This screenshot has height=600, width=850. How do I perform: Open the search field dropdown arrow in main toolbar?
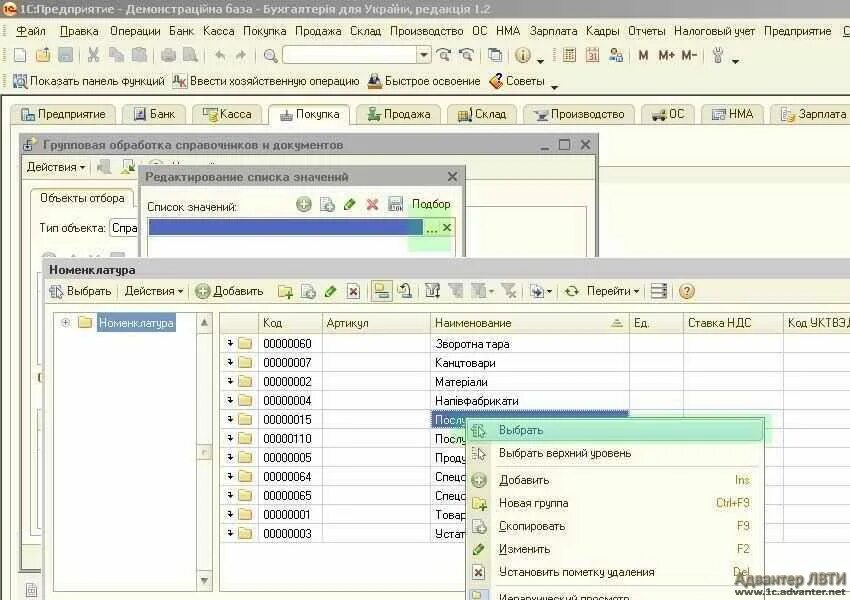[424, 55]
